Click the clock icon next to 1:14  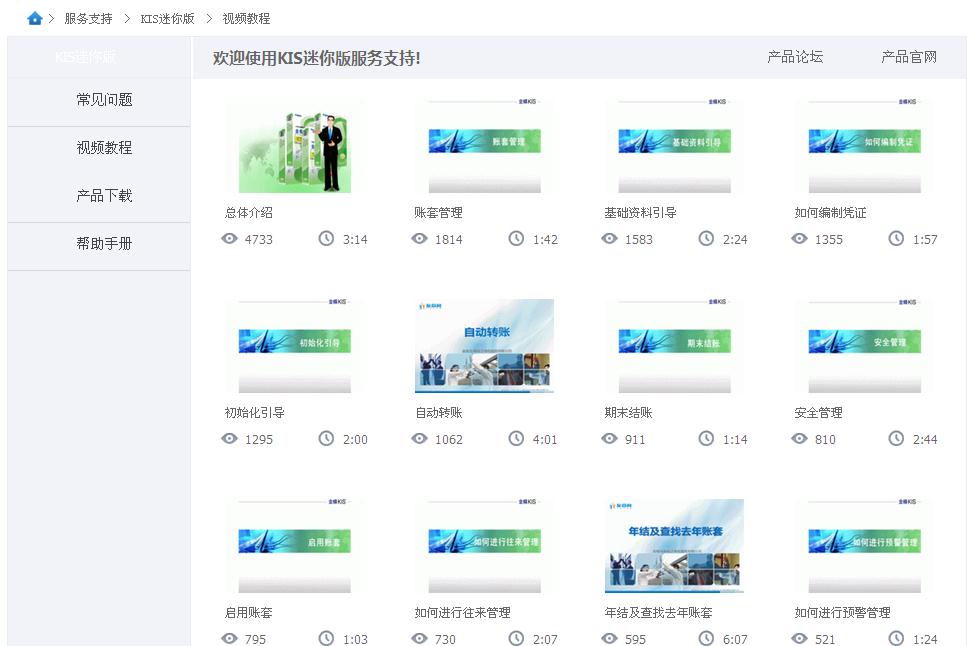pos(706,438)
